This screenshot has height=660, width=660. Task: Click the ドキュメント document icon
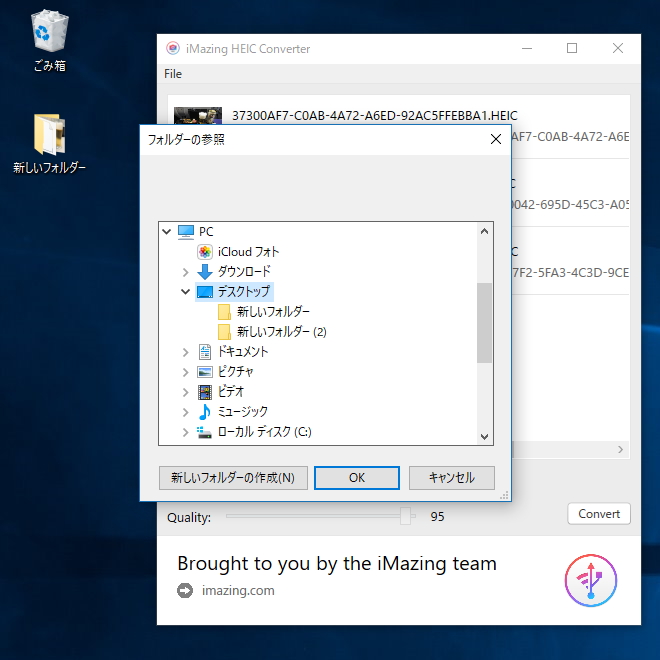205,352
